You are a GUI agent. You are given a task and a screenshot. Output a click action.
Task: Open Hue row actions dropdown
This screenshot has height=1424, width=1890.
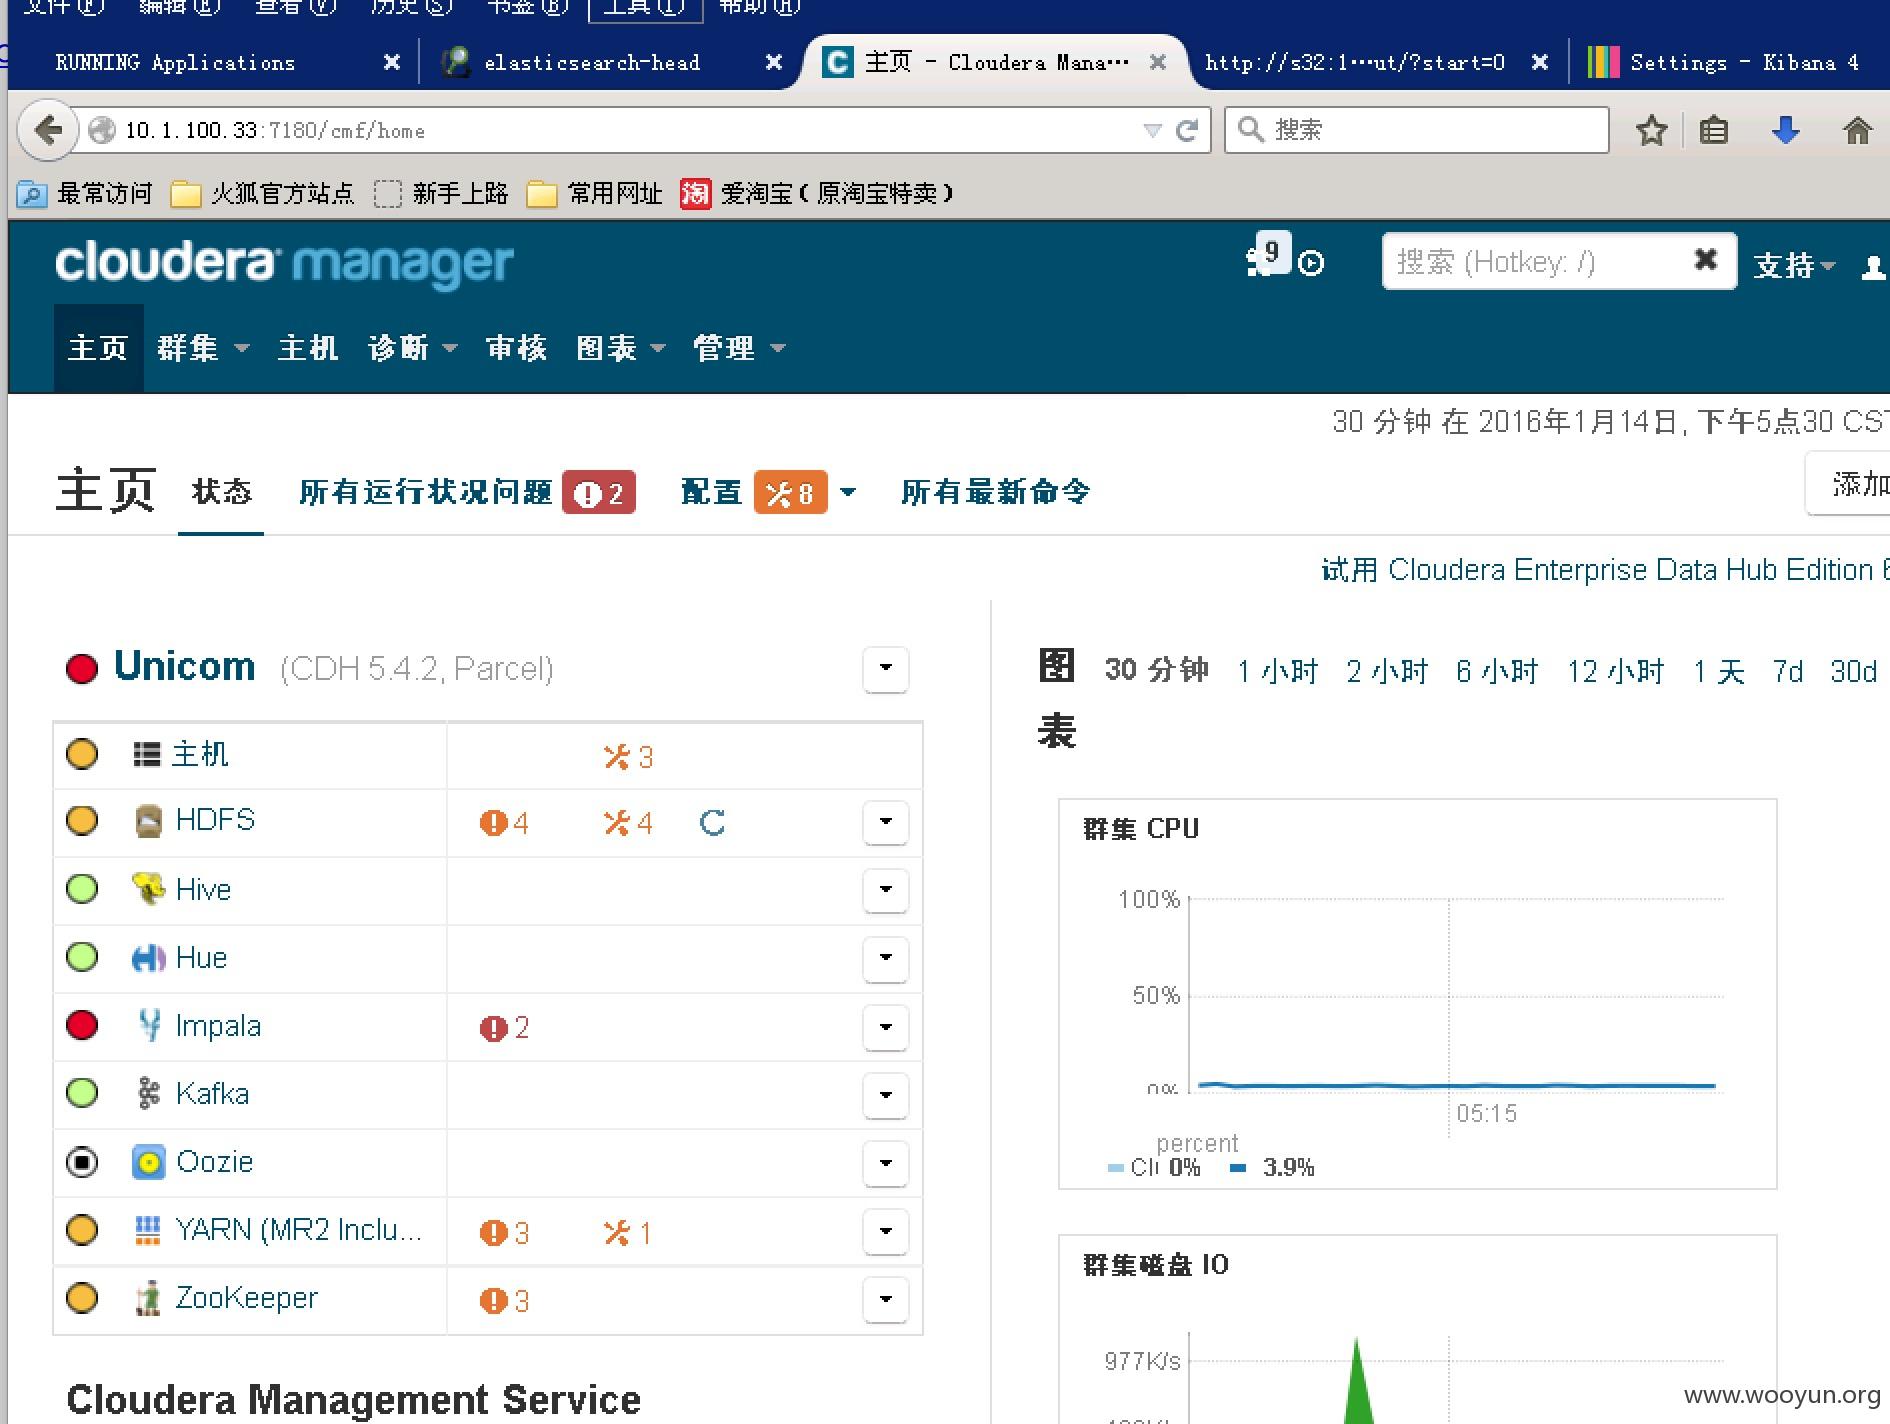[x=886, y=958]
